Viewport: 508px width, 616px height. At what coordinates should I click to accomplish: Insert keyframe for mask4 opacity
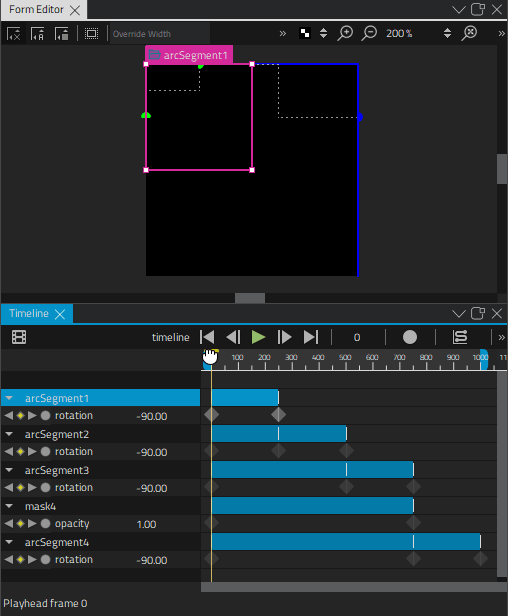[20, 524]
